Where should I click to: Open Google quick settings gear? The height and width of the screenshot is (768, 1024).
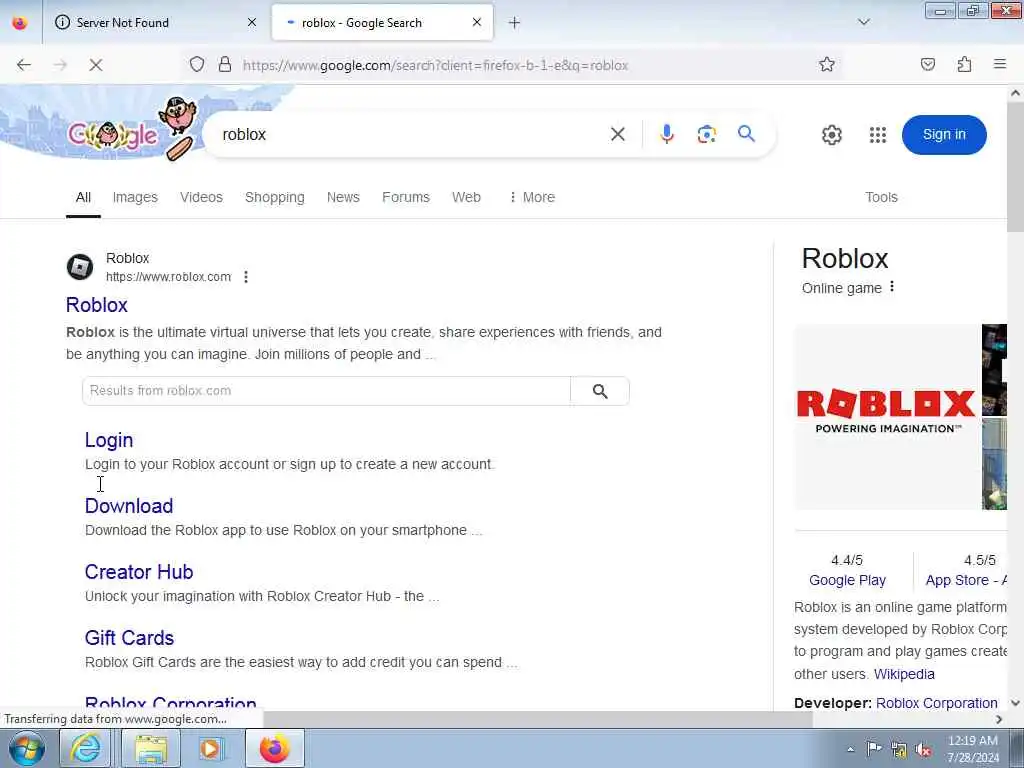pos(831,135)
